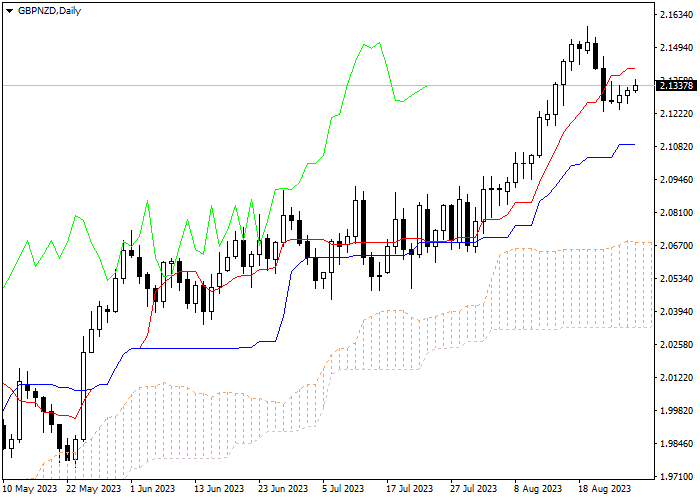Select the 2.06700 price axis label
The width and height of the screenshot is (700, 500).
(676, 246)
